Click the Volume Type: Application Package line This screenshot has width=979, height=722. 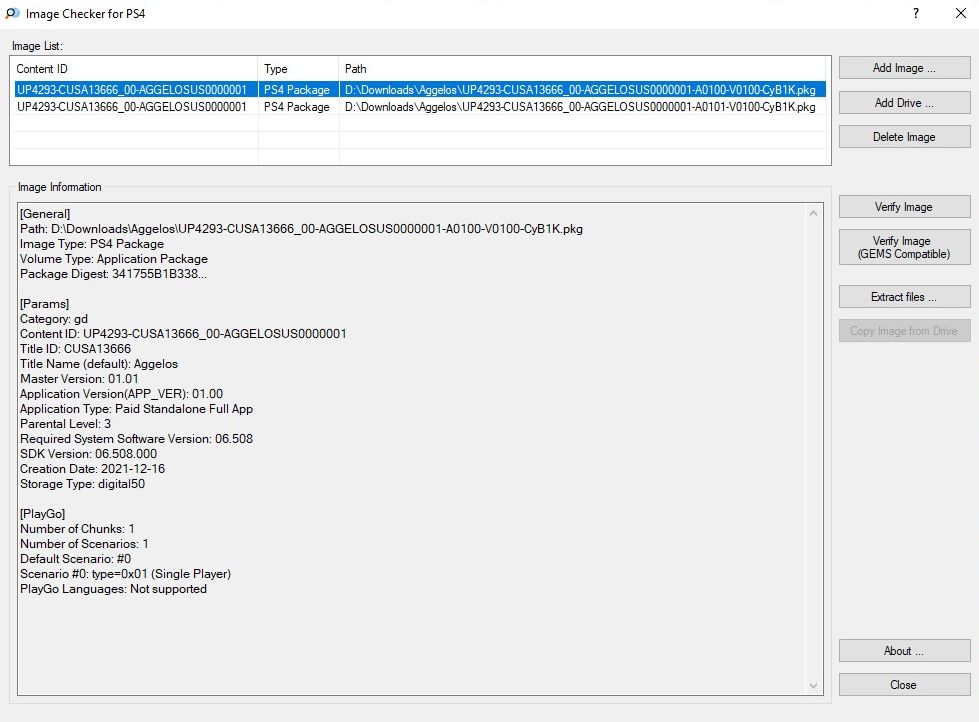point(114,259)
